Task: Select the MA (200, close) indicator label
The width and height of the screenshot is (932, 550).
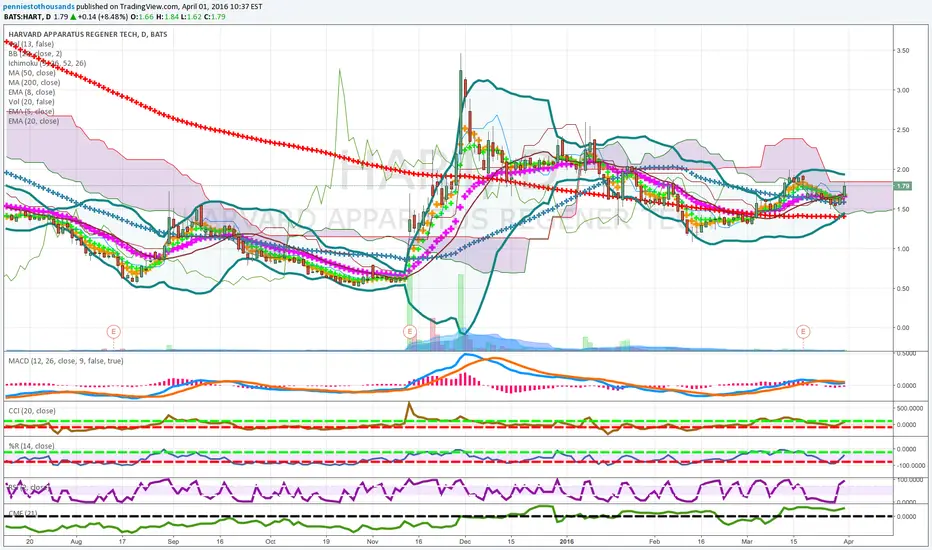Action: 34,82
